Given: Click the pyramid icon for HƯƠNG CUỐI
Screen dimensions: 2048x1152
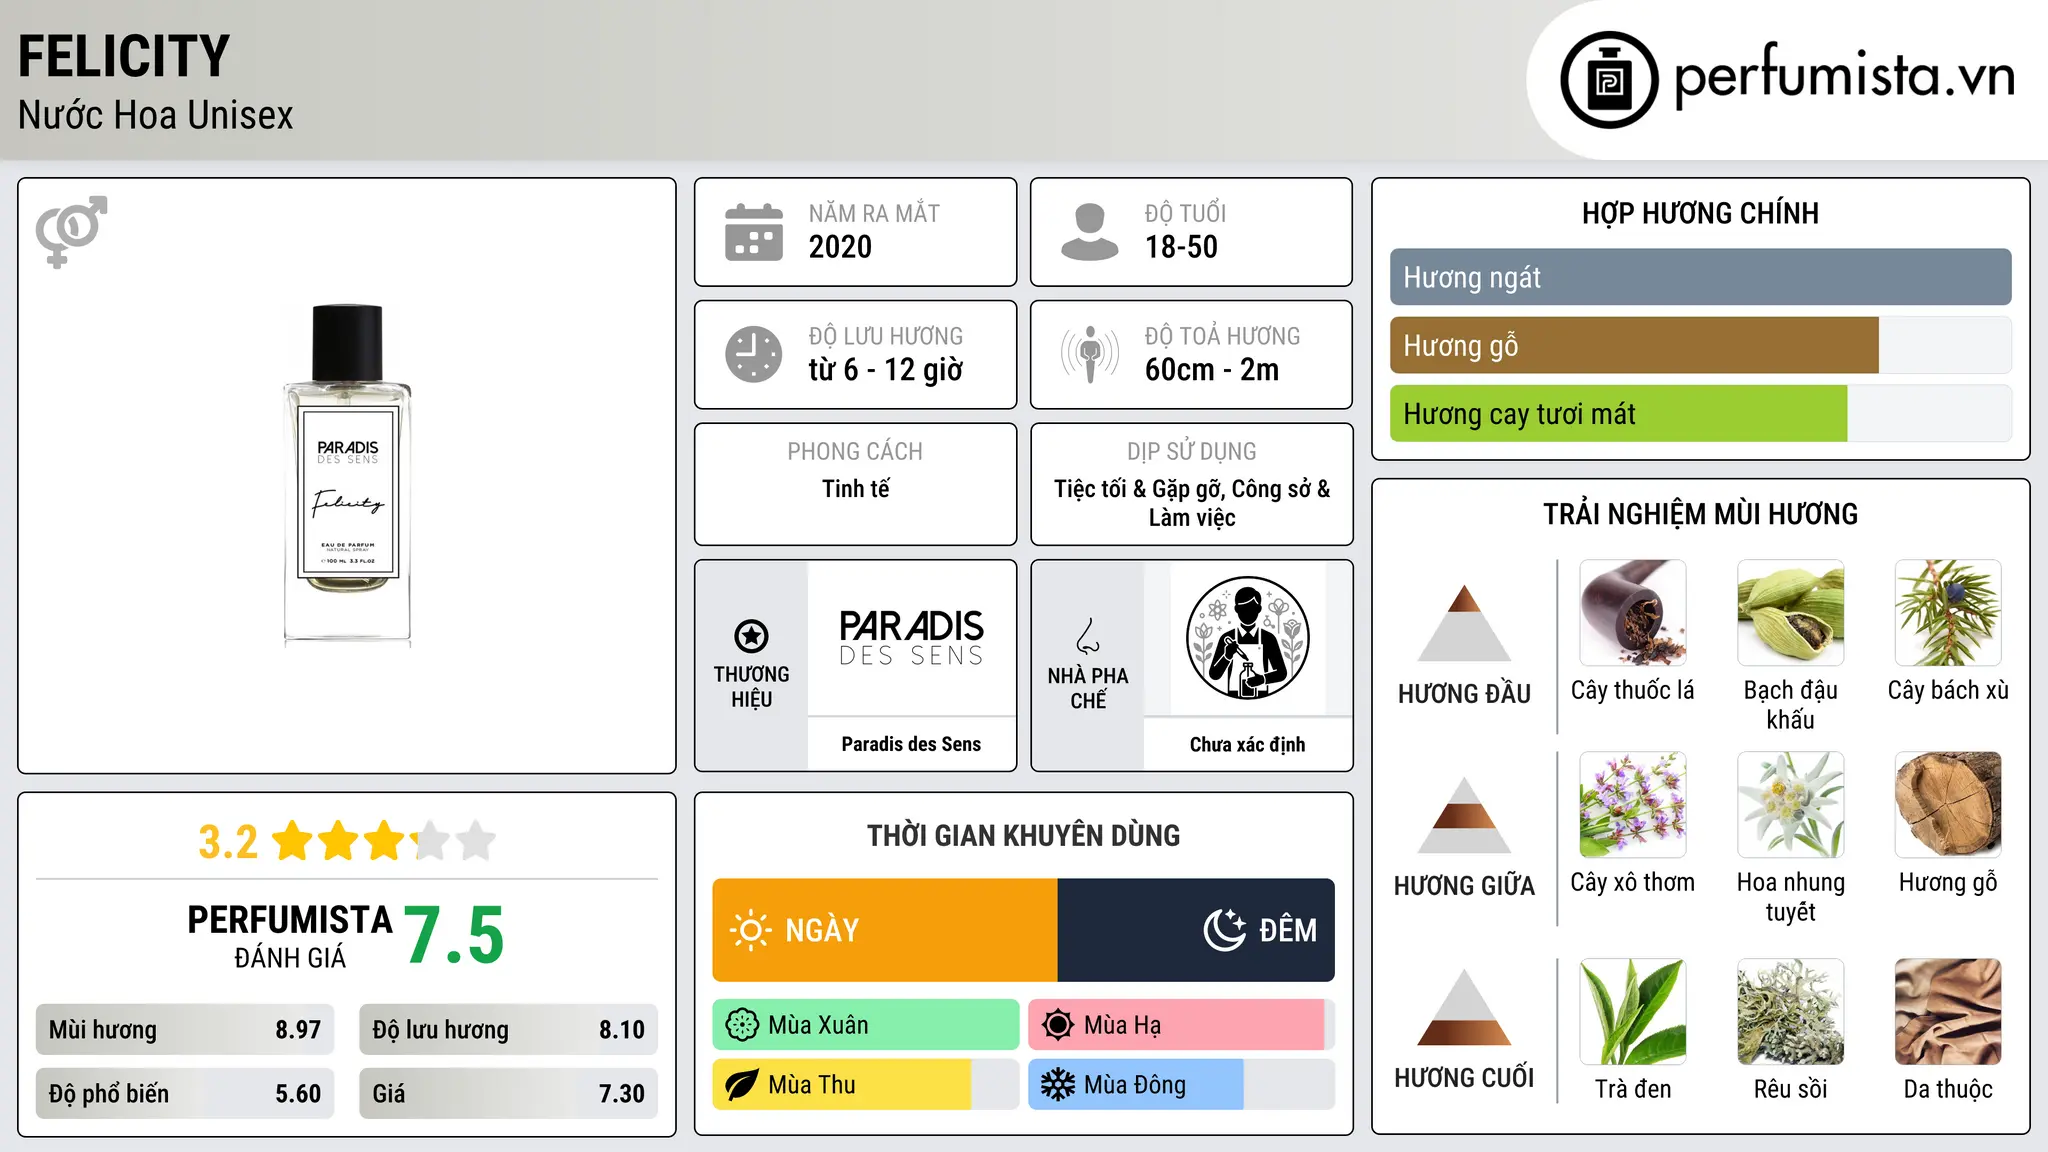Looking at the screenshot, I should coord(1464,1007).
